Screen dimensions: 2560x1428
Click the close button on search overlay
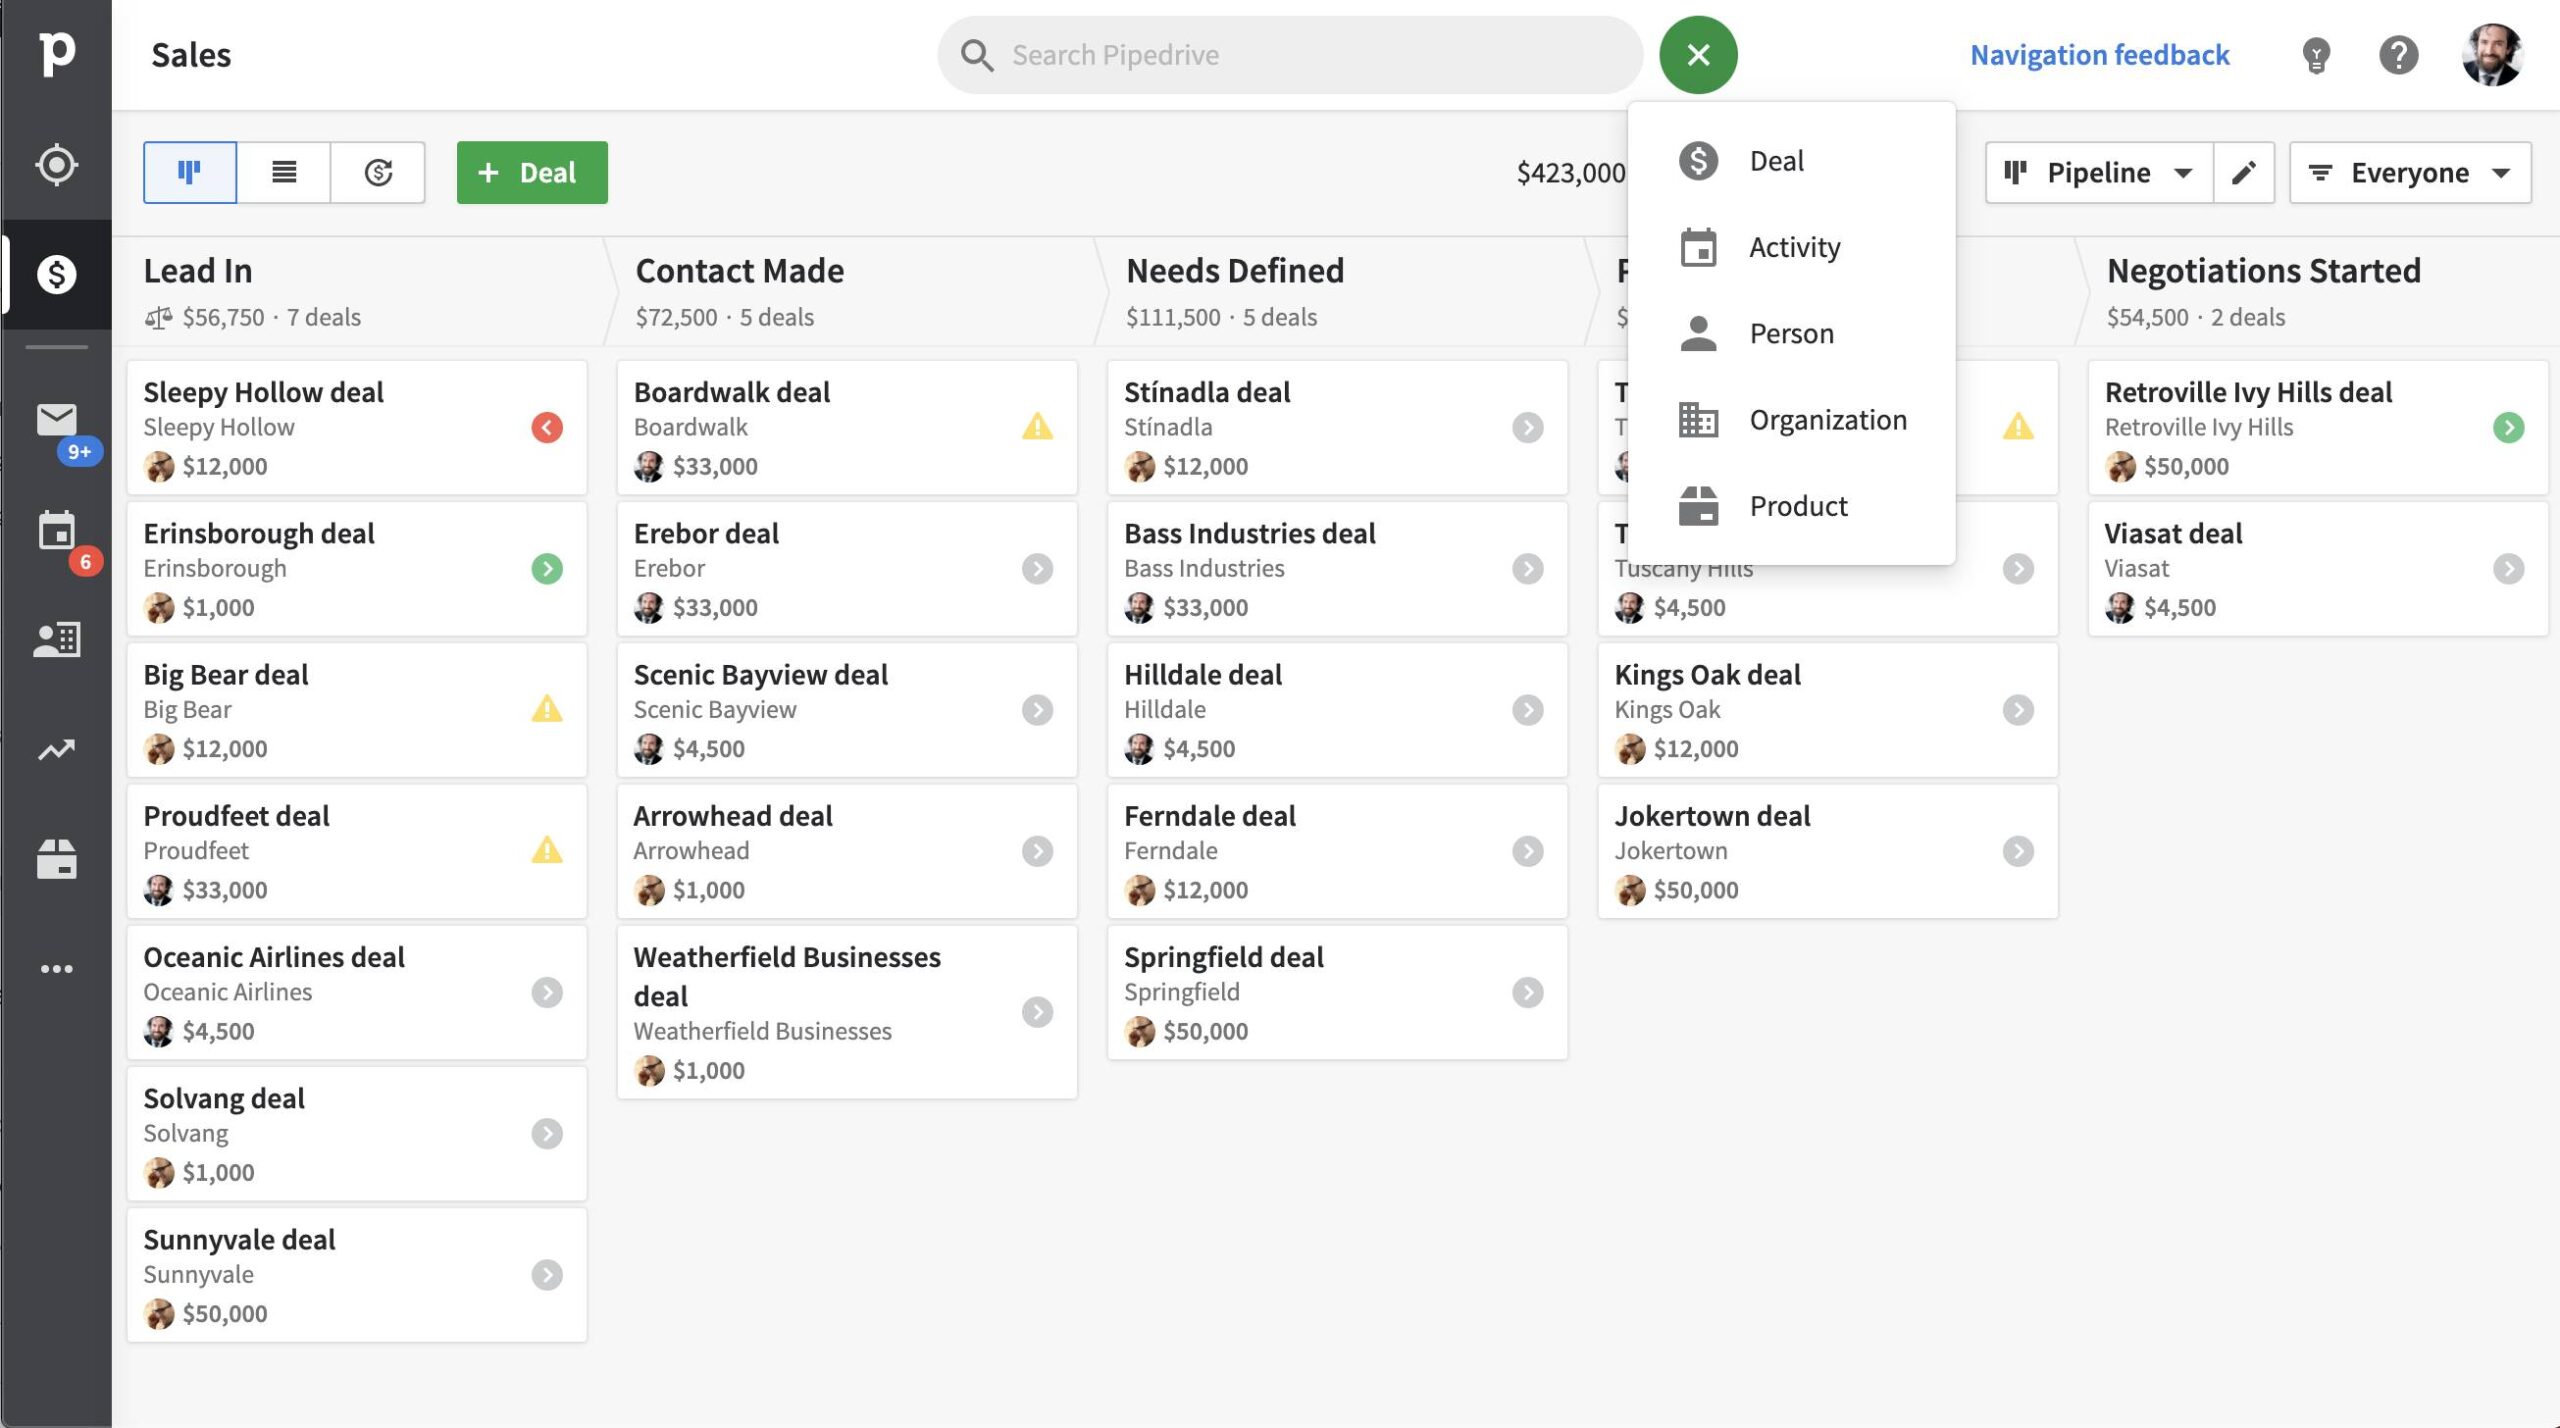pyautogui.click(x=1697, y=55)
